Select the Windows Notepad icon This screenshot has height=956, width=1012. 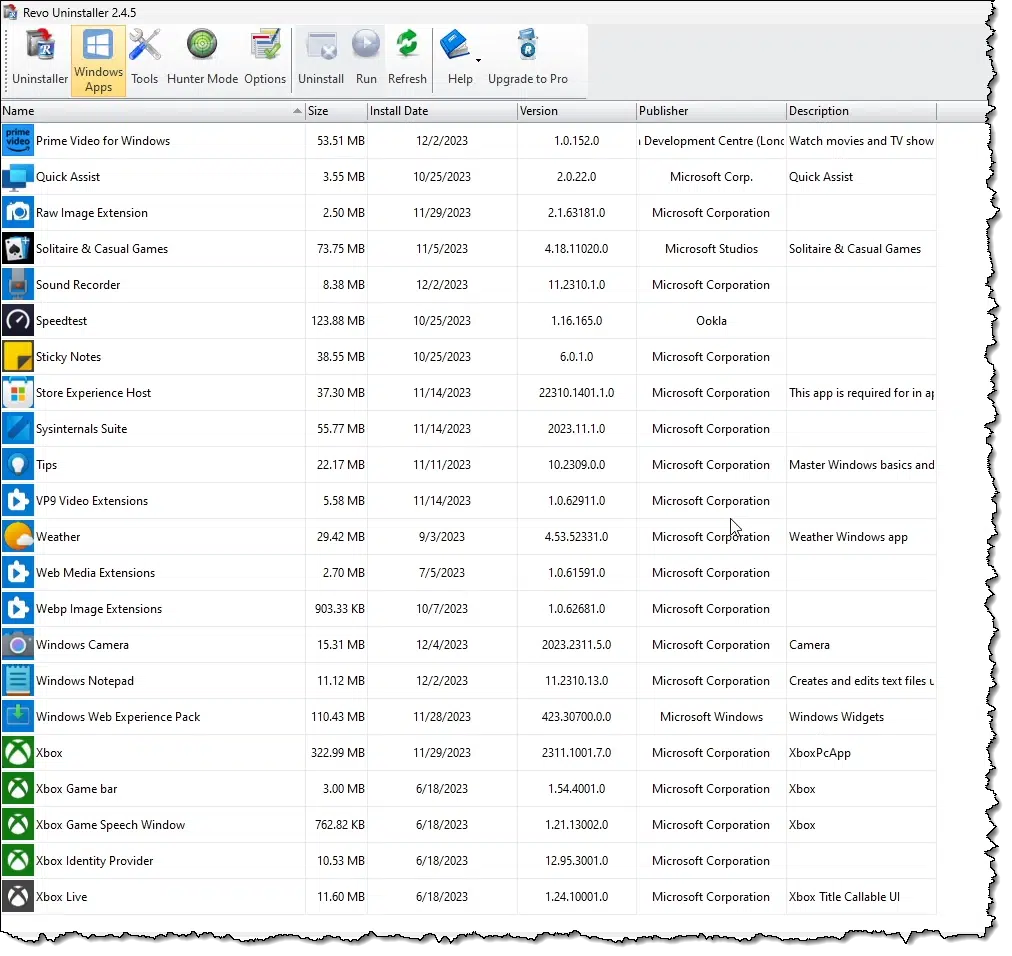tap(18, 681)
